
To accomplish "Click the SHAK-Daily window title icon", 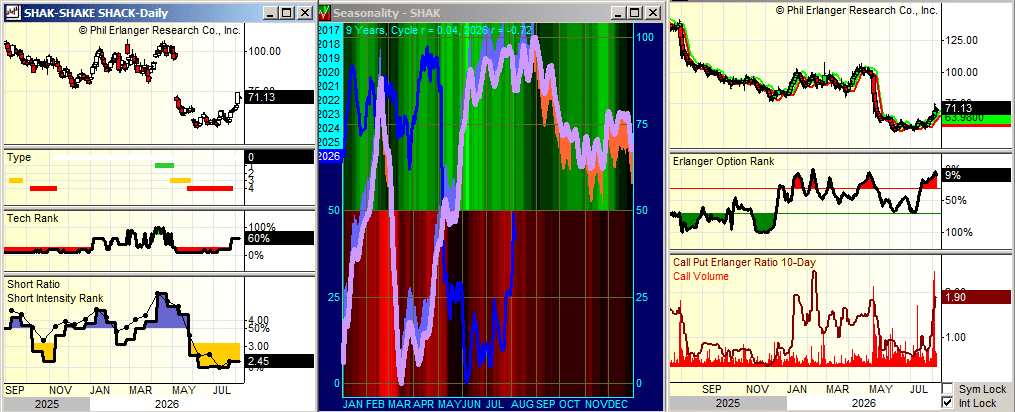I will (x=12, y=12).
